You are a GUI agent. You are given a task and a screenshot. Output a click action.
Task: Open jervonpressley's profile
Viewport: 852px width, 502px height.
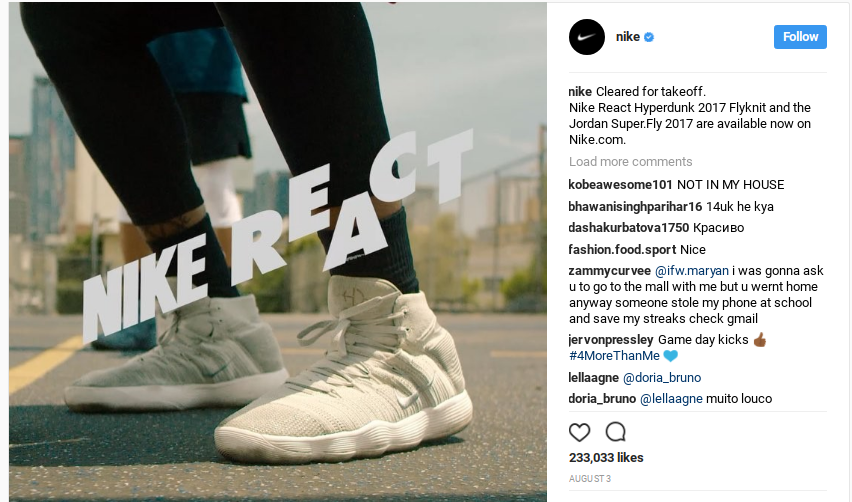tap(611, 340)
